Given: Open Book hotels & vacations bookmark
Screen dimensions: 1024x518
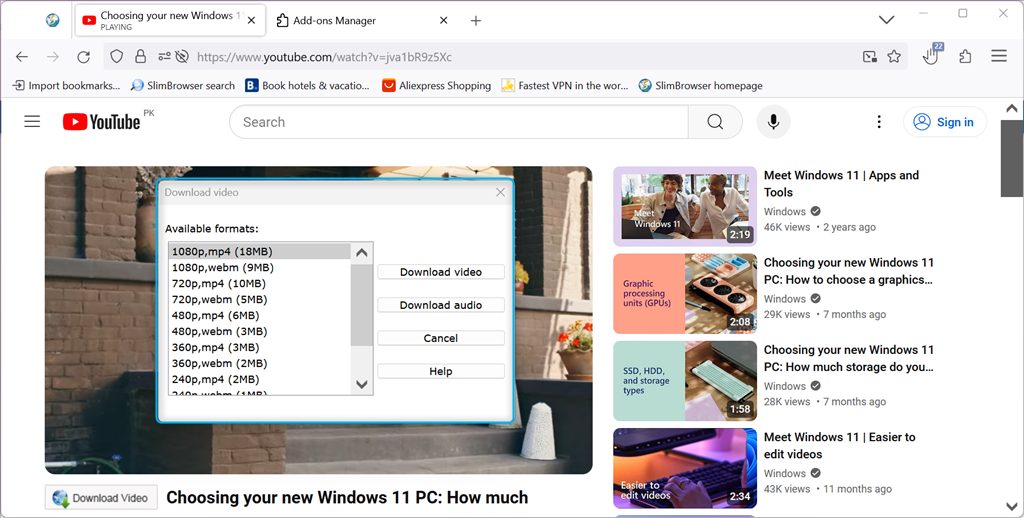Looking at the screenshot, I should [x=307, y=86].
